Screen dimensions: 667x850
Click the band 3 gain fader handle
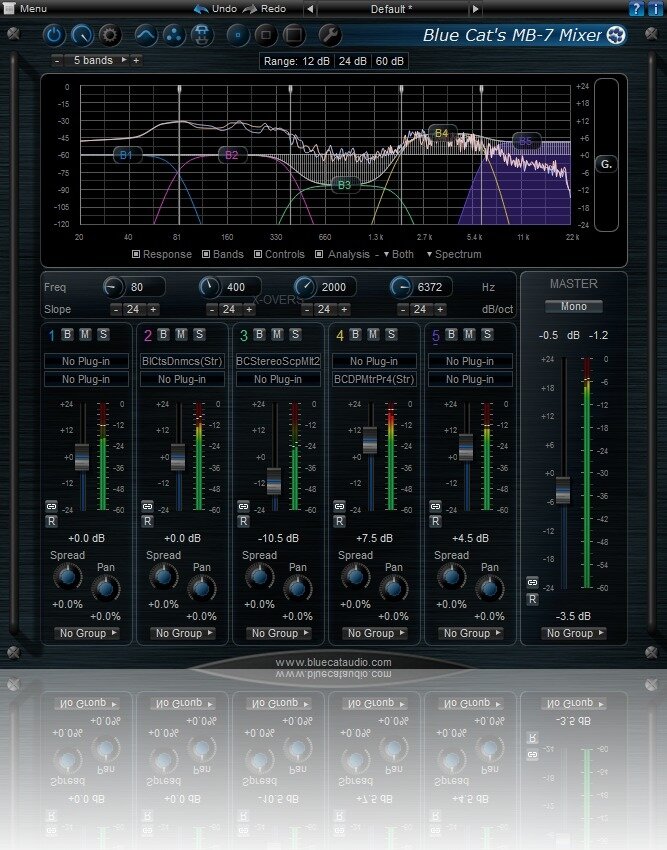pyautogui.click(x=274, y=480)
